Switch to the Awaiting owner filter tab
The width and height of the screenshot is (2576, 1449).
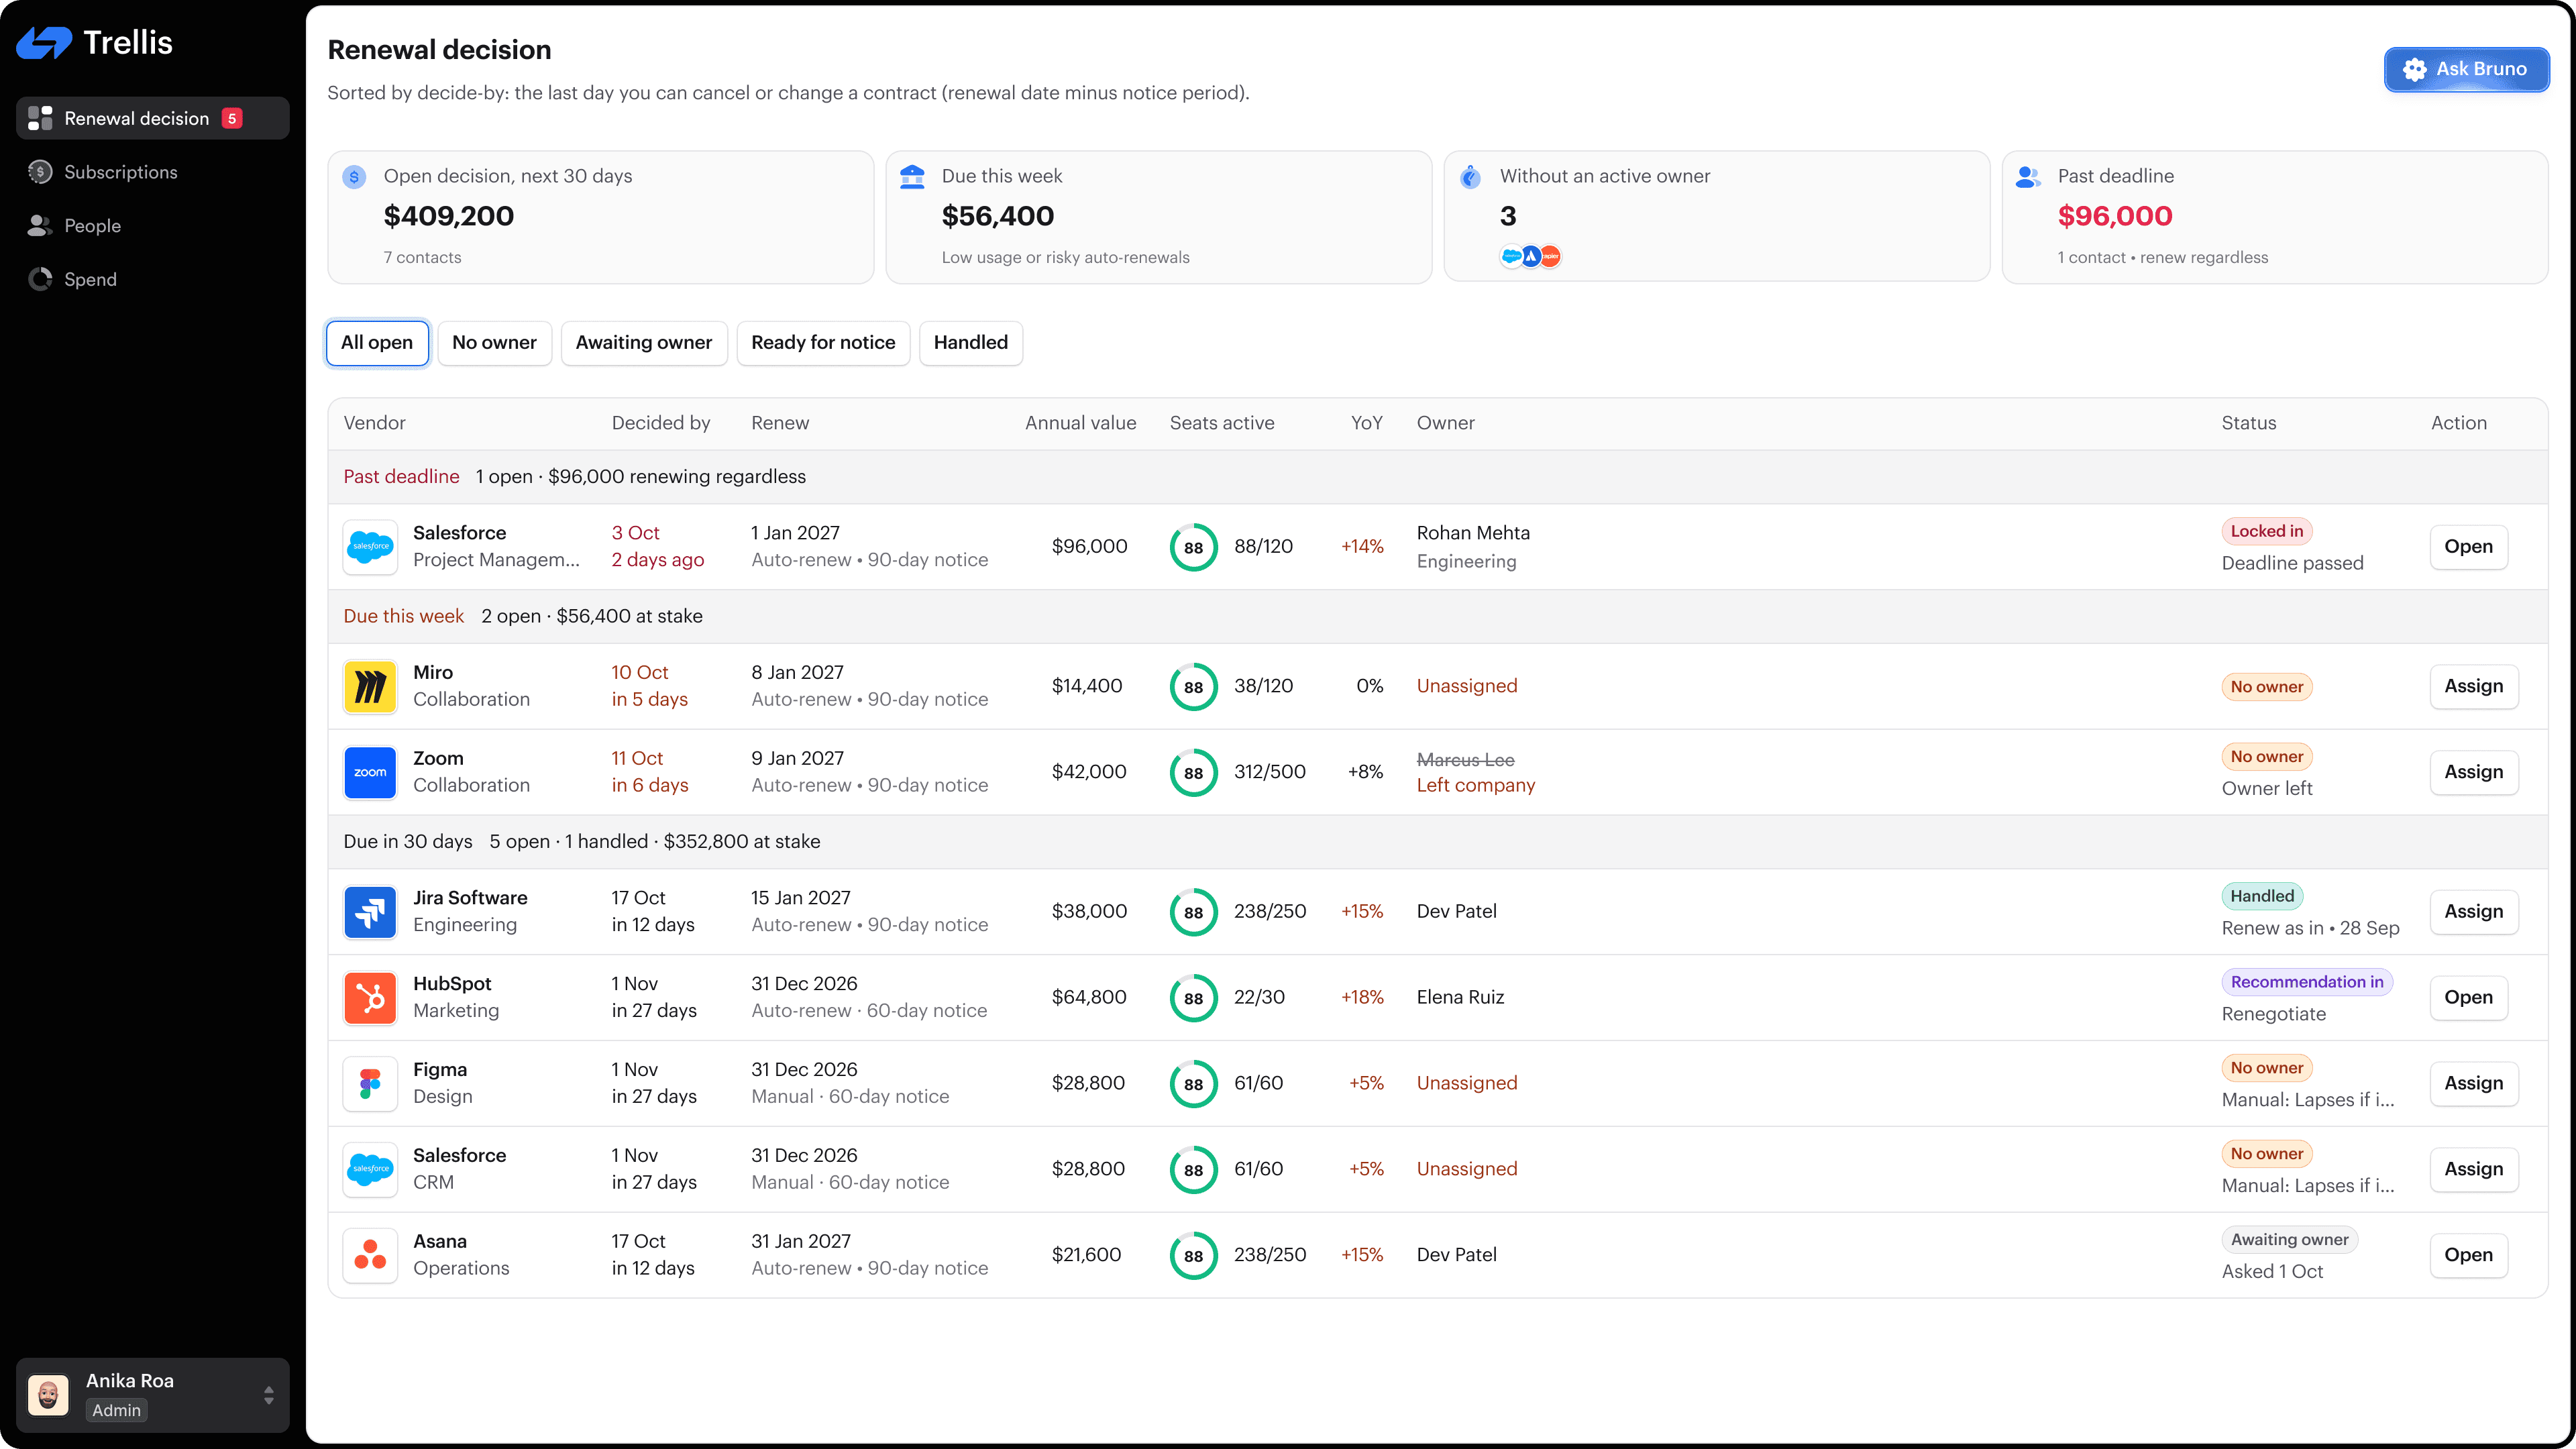point(644,343)
